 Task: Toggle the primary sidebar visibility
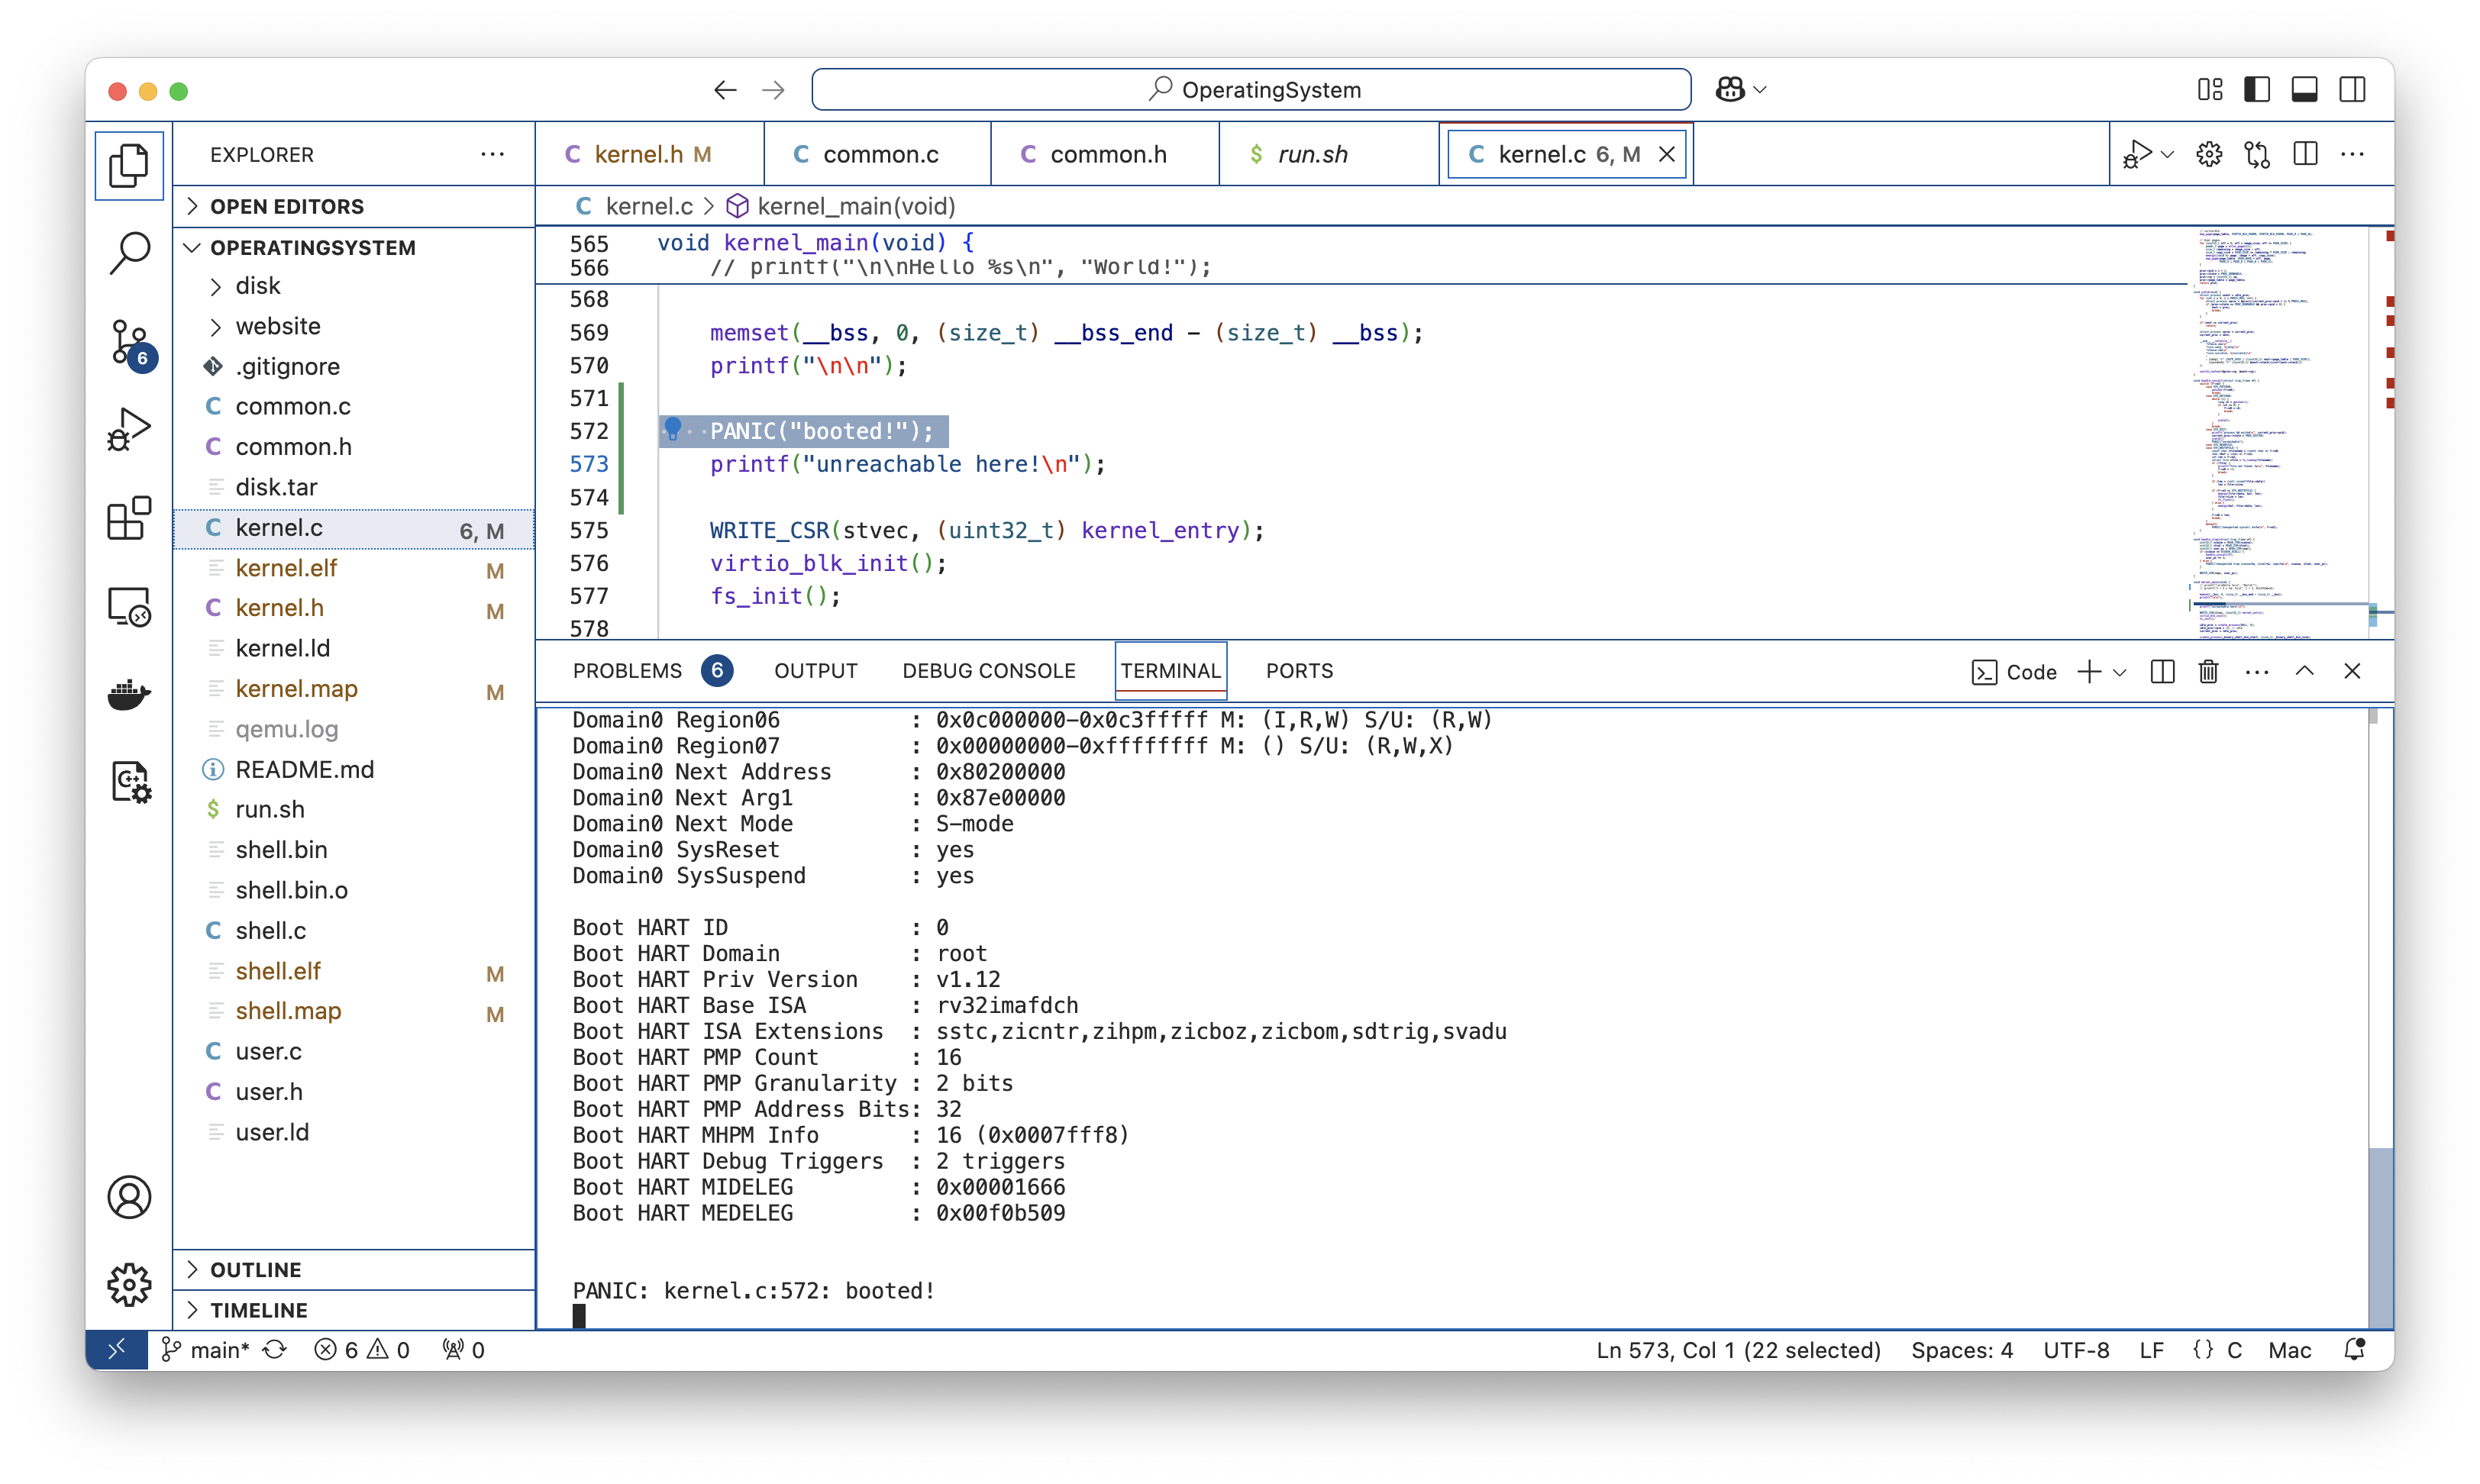point(2256,90)
